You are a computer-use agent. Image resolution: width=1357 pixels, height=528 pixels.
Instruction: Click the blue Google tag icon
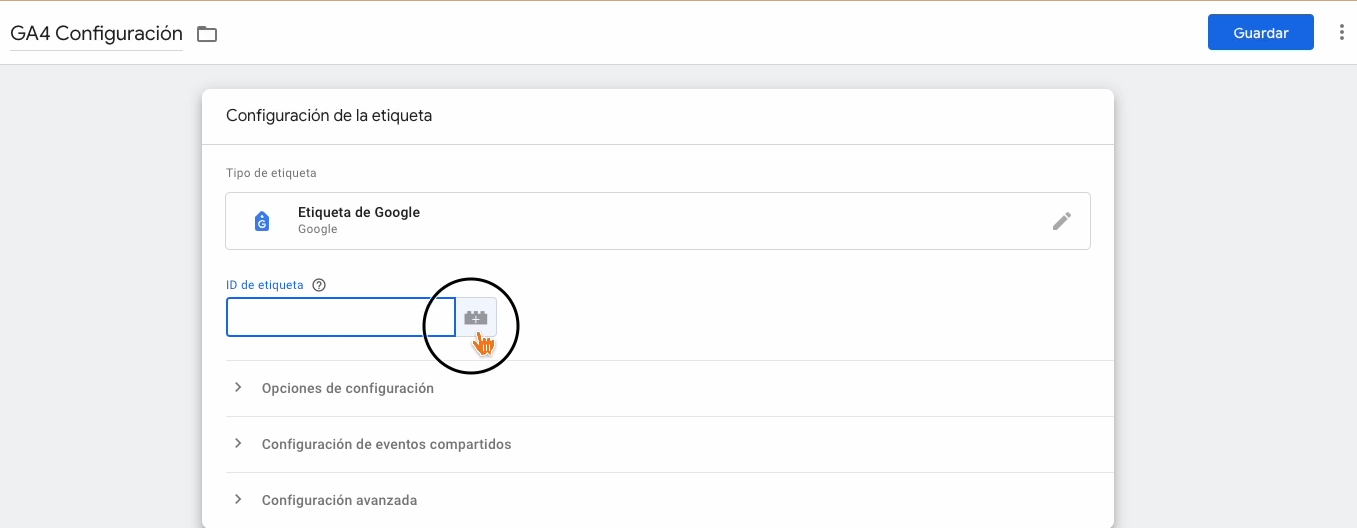262,221
